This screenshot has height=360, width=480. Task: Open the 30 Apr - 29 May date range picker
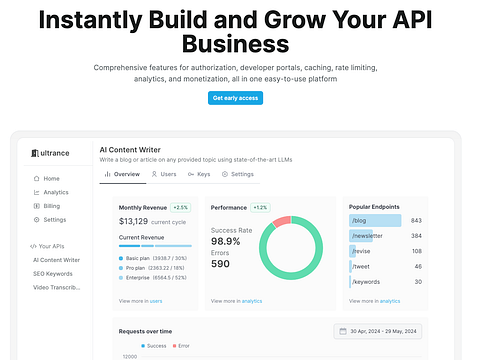tap(378, 331)
